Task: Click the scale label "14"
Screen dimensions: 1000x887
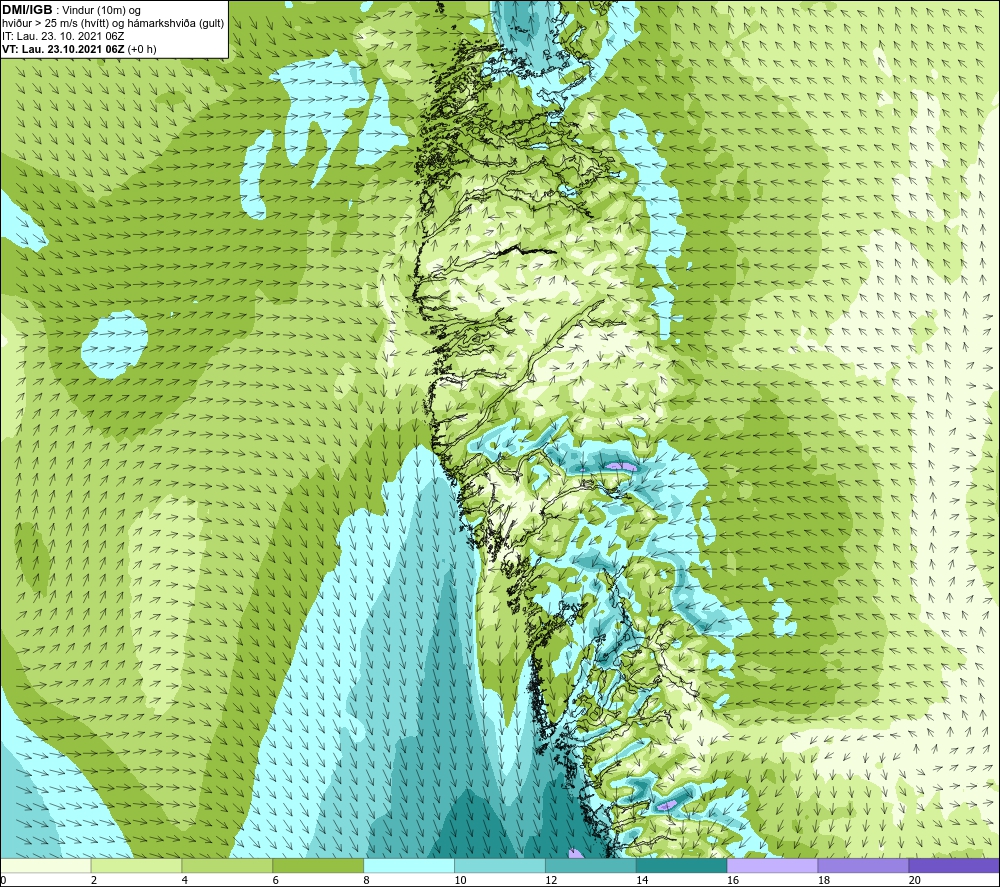Action: 642,880
